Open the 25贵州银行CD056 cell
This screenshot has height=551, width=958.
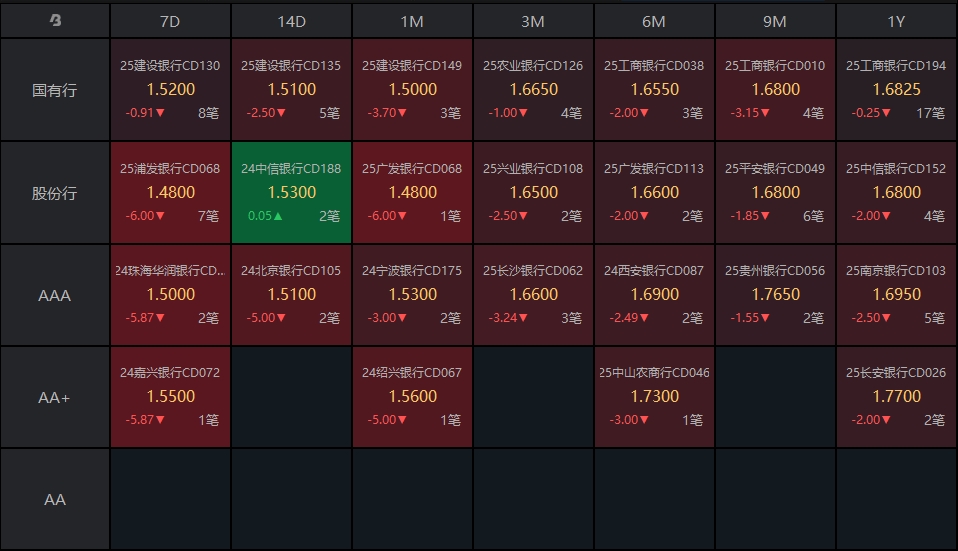775,295
